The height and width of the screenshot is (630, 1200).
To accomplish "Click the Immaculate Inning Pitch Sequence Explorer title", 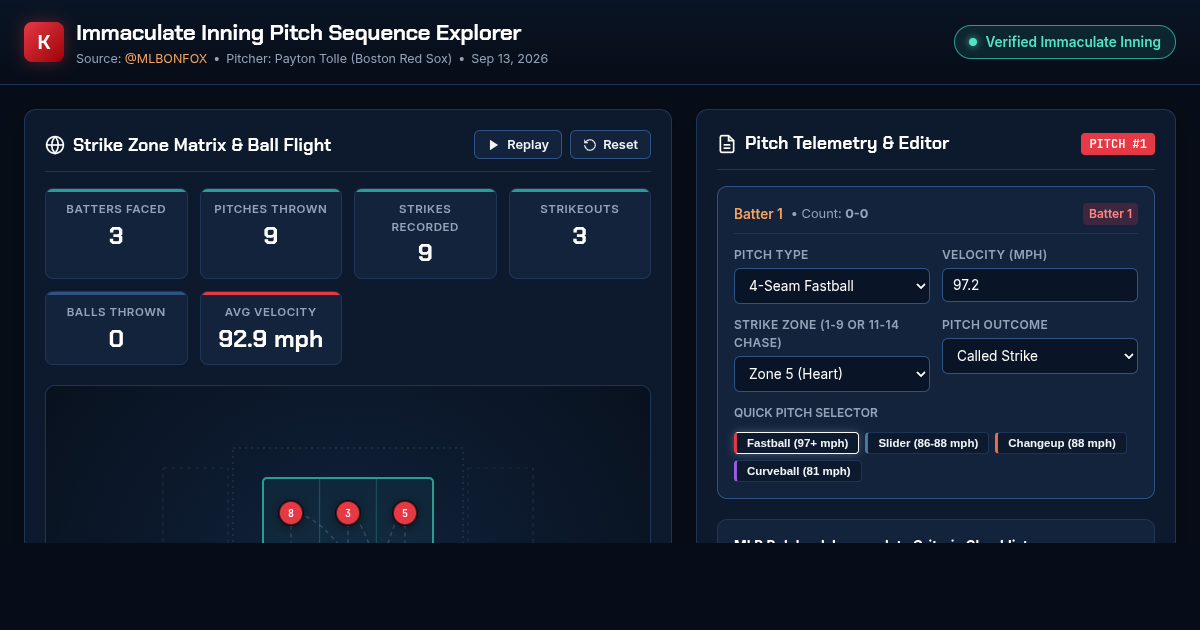I will tap(298, 33).
